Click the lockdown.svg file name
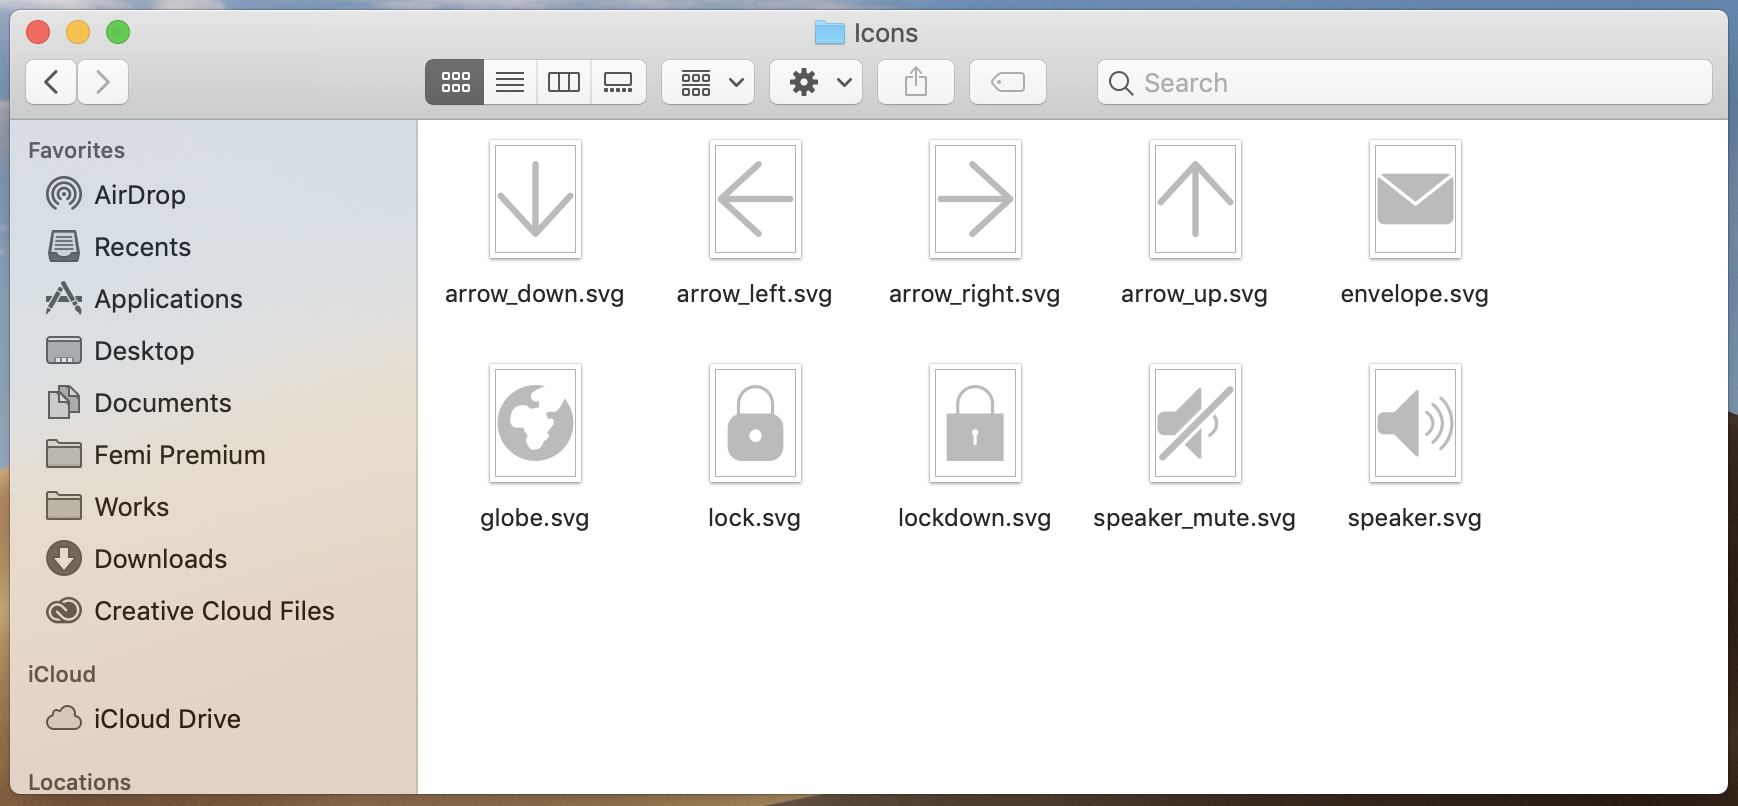Viewport: 1738px width, 806px height. click(975, 518)
